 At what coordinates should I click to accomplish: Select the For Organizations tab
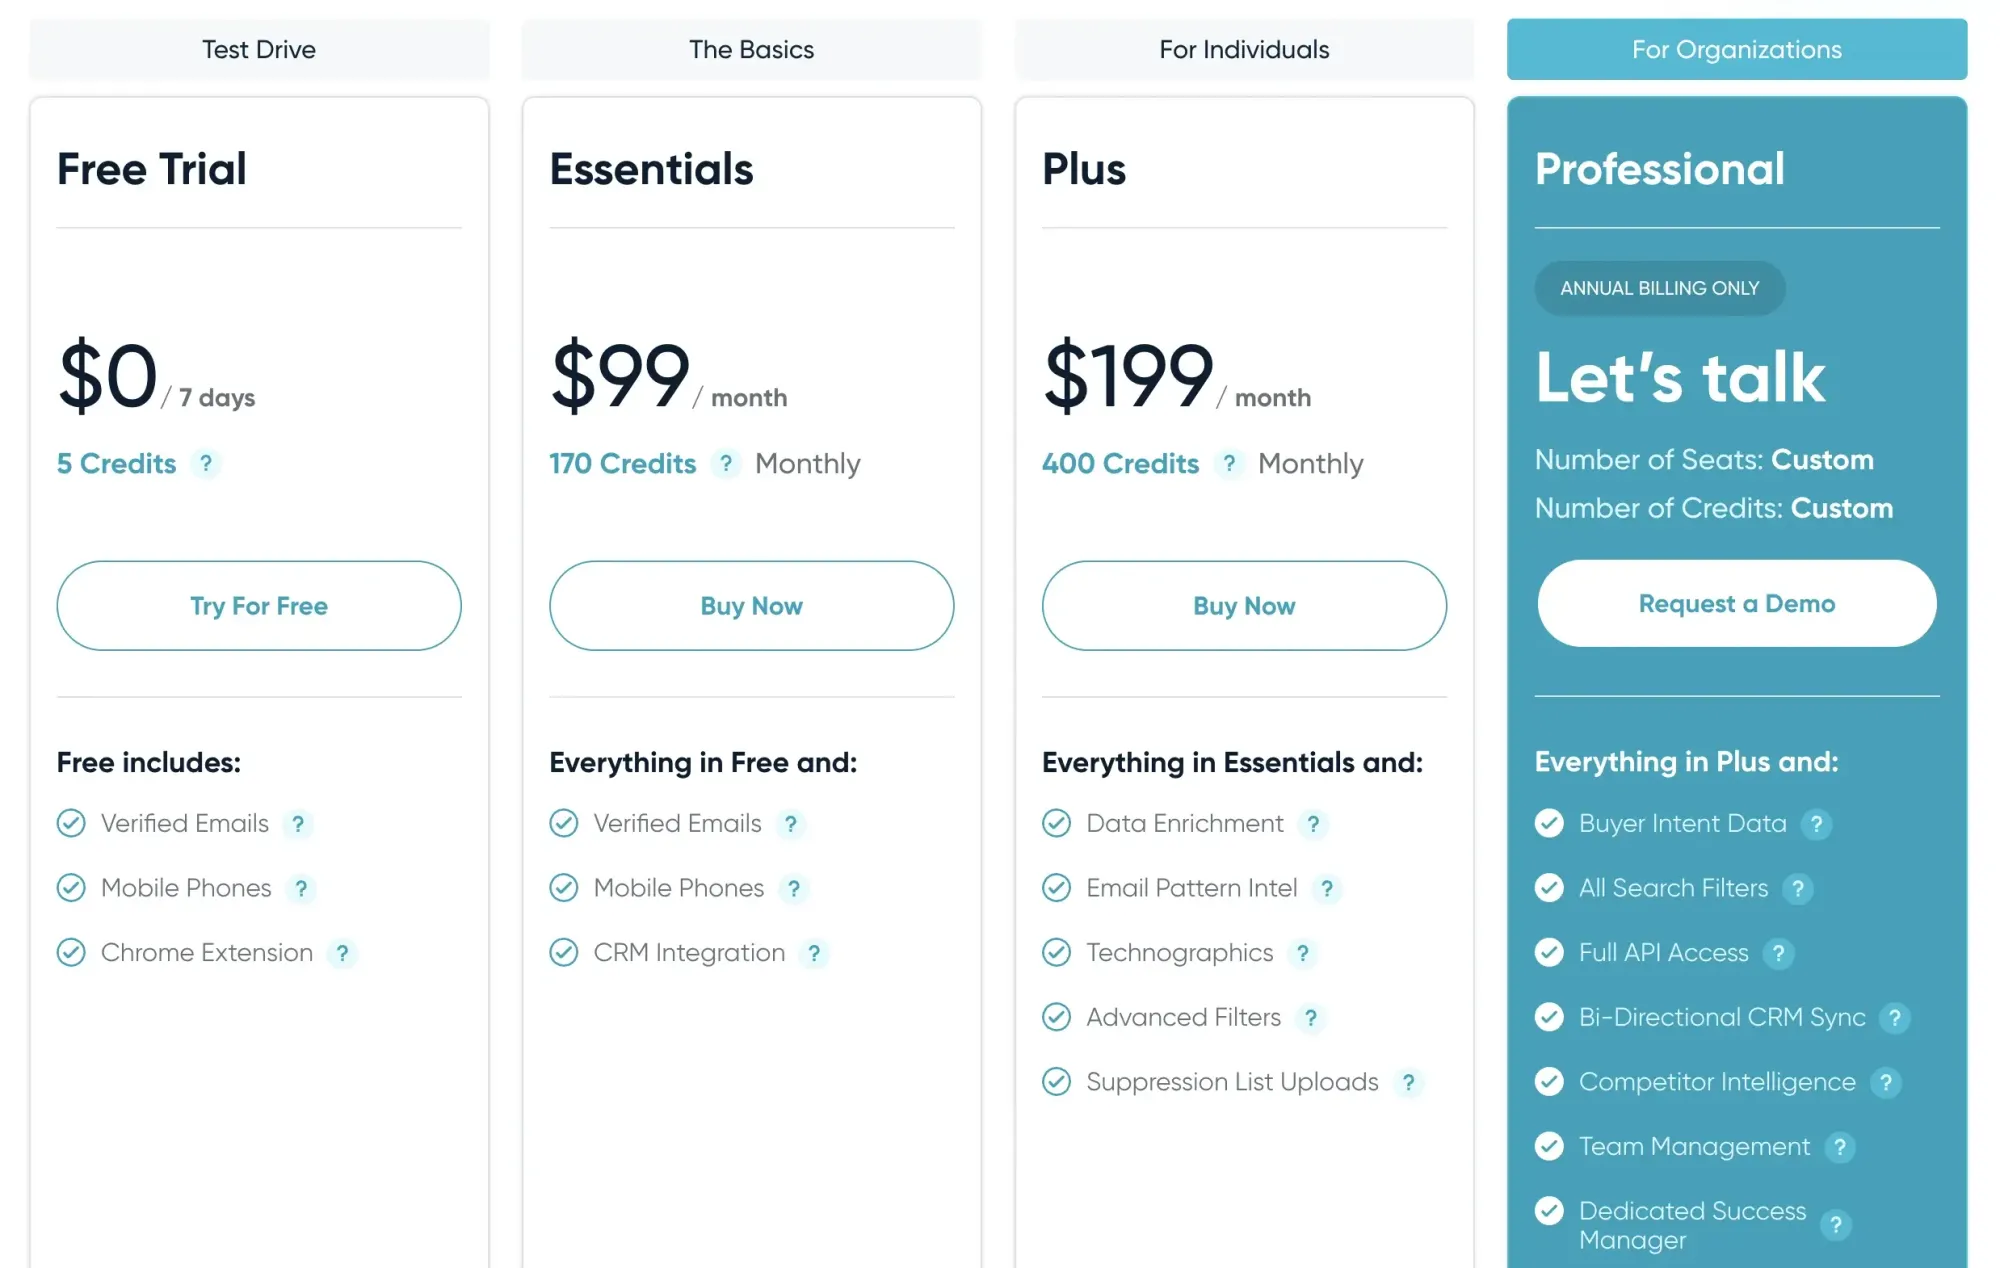coord(1736,49)
